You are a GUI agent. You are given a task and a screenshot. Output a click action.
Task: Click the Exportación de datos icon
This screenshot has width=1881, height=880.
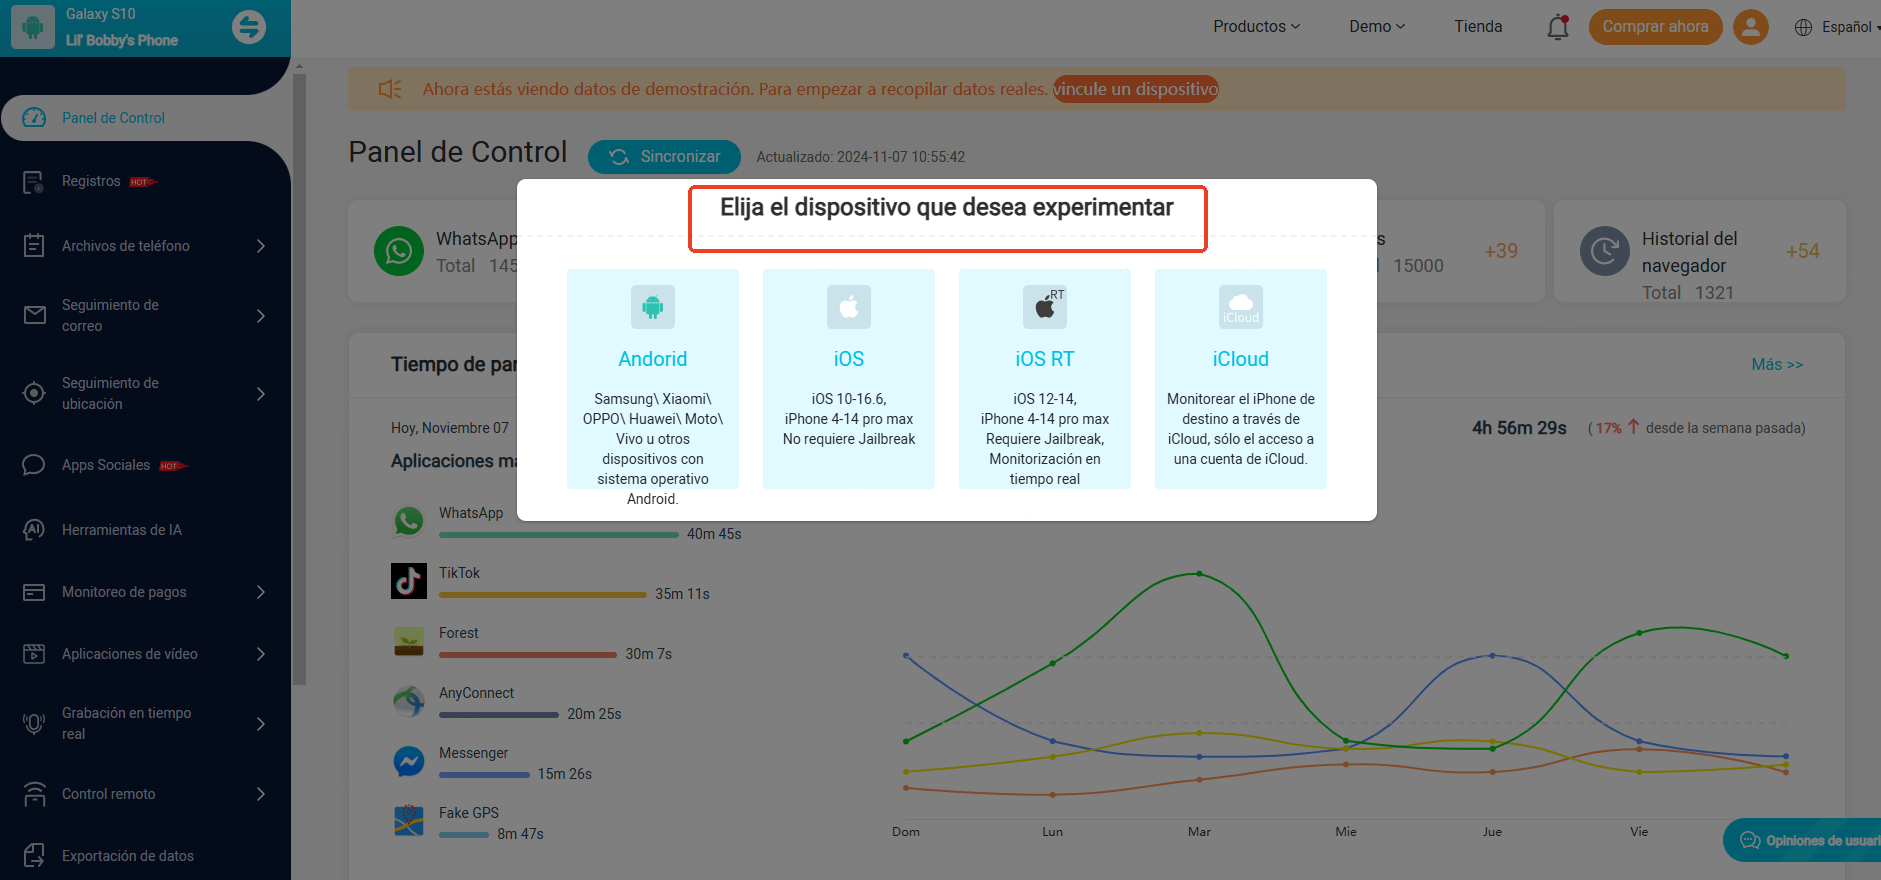pos(34,856)
